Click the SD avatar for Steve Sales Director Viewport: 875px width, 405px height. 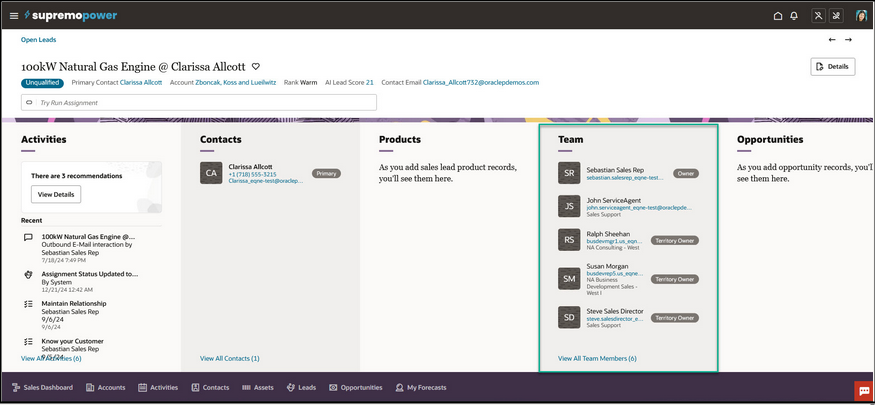[x=569, y=317]
